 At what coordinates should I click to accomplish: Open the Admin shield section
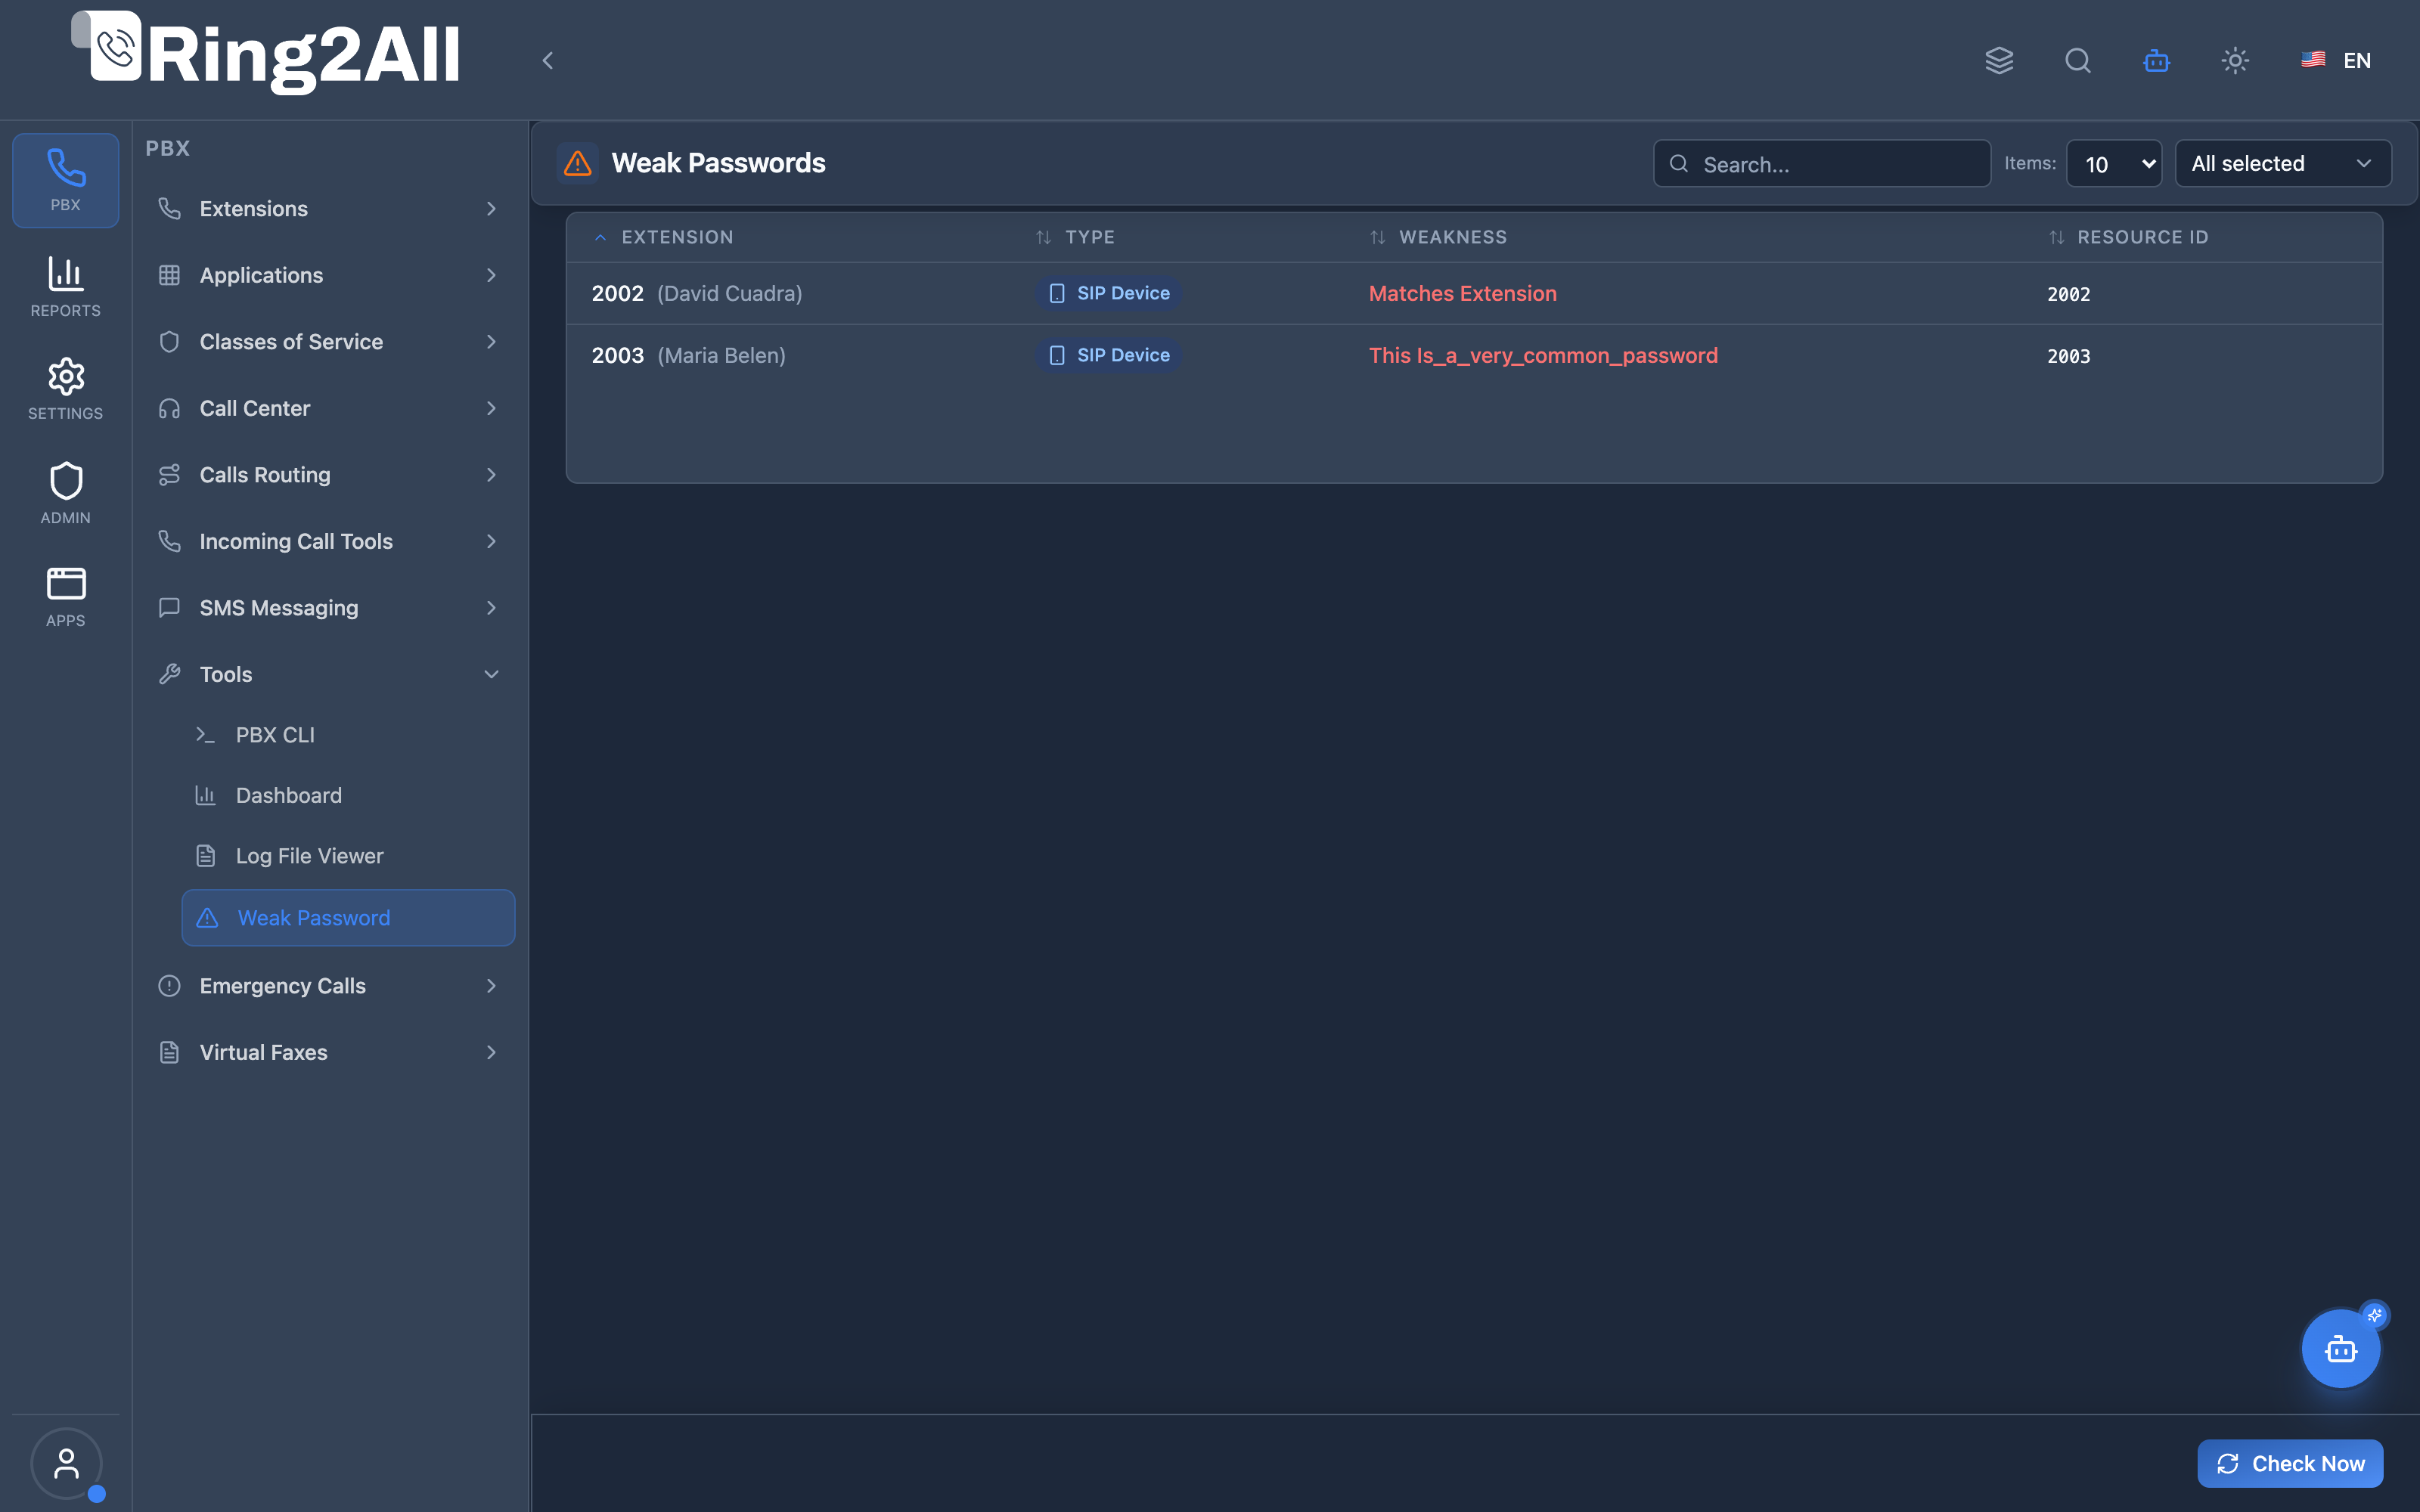point(65,493)
